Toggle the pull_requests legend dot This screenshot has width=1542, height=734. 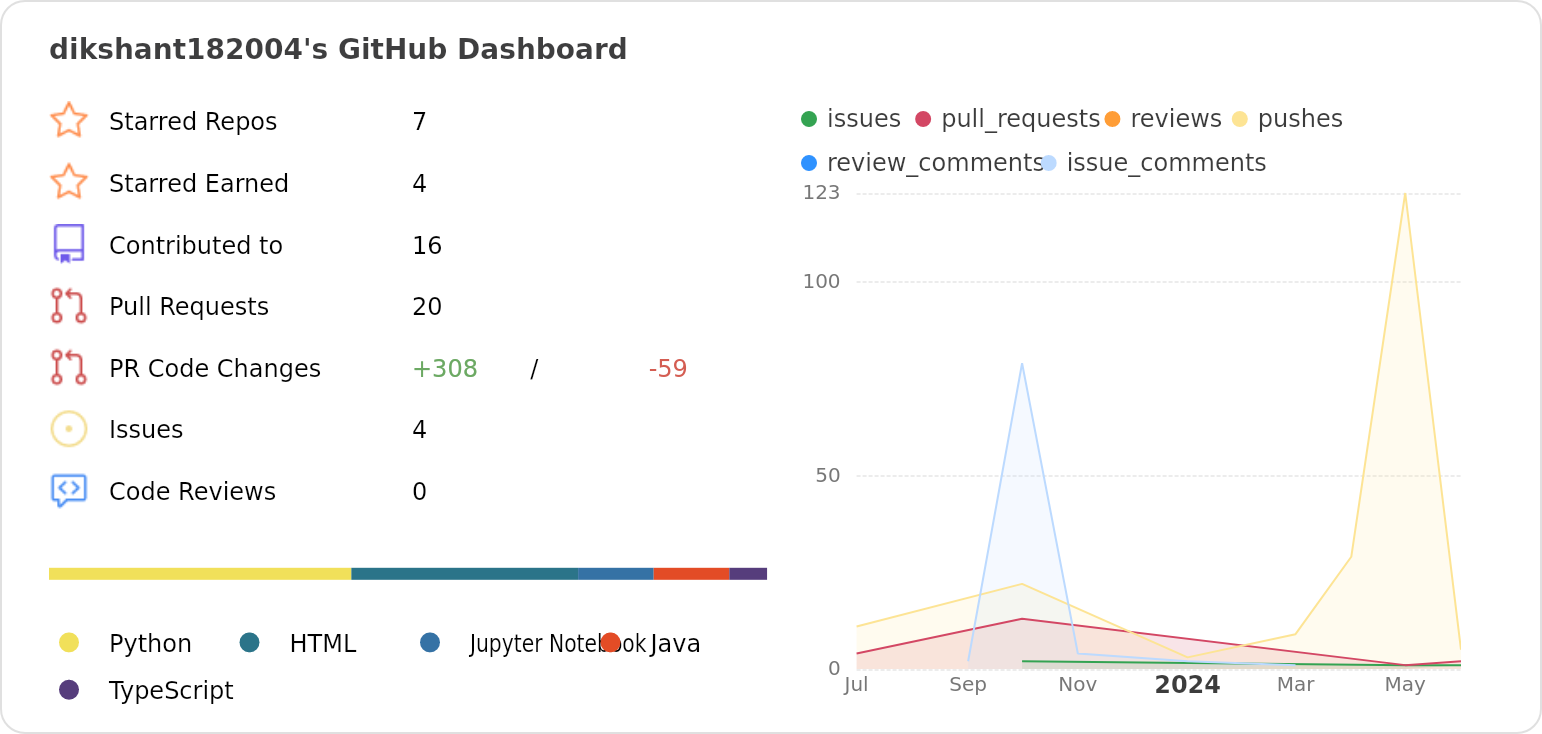click(923, 119)
